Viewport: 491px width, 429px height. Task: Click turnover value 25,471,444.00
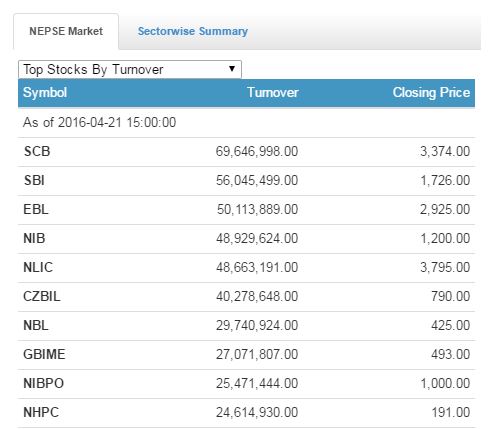coord(257,384)
